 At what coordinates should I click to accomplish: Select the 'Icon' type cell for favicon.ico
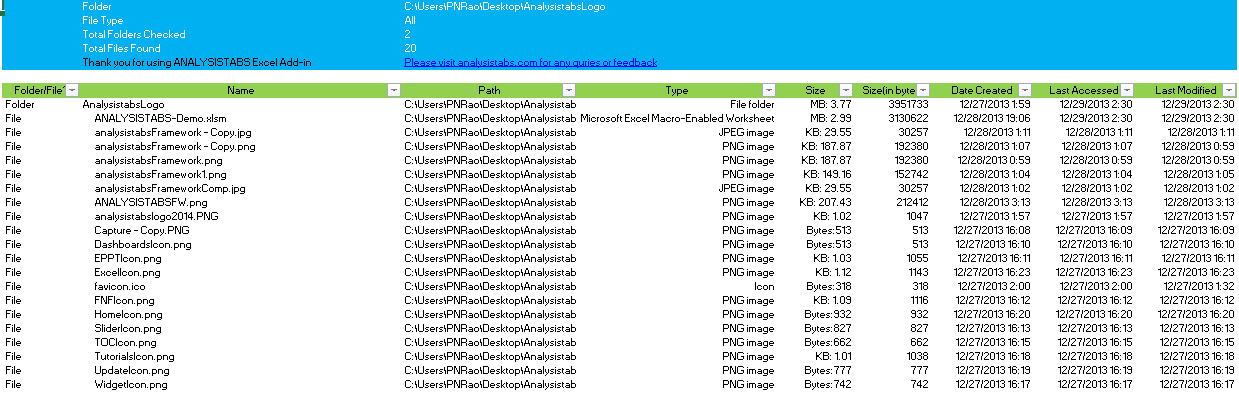click(764, 286)
